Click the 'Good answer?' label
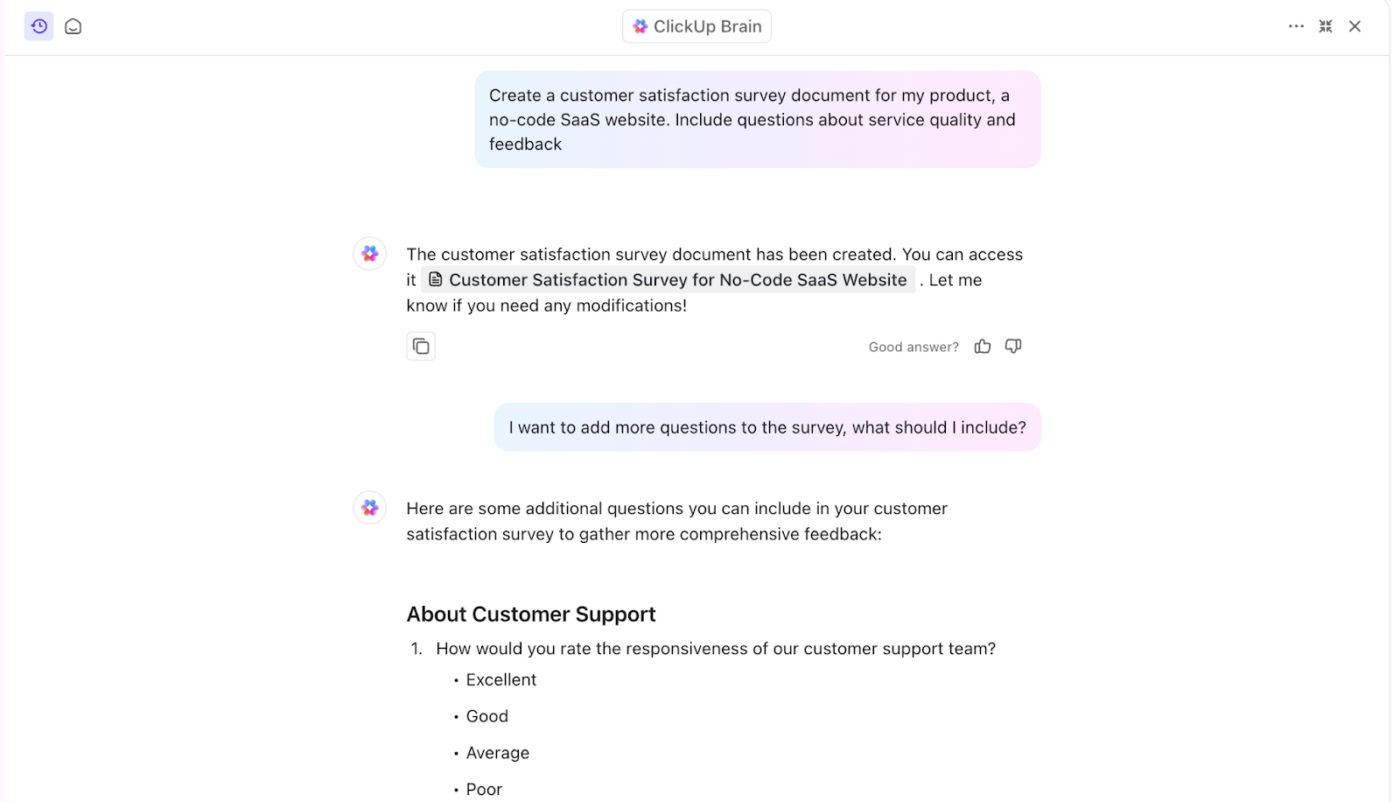The width and height of the screenshot is (1400, 802). click(x=913, y=347)
